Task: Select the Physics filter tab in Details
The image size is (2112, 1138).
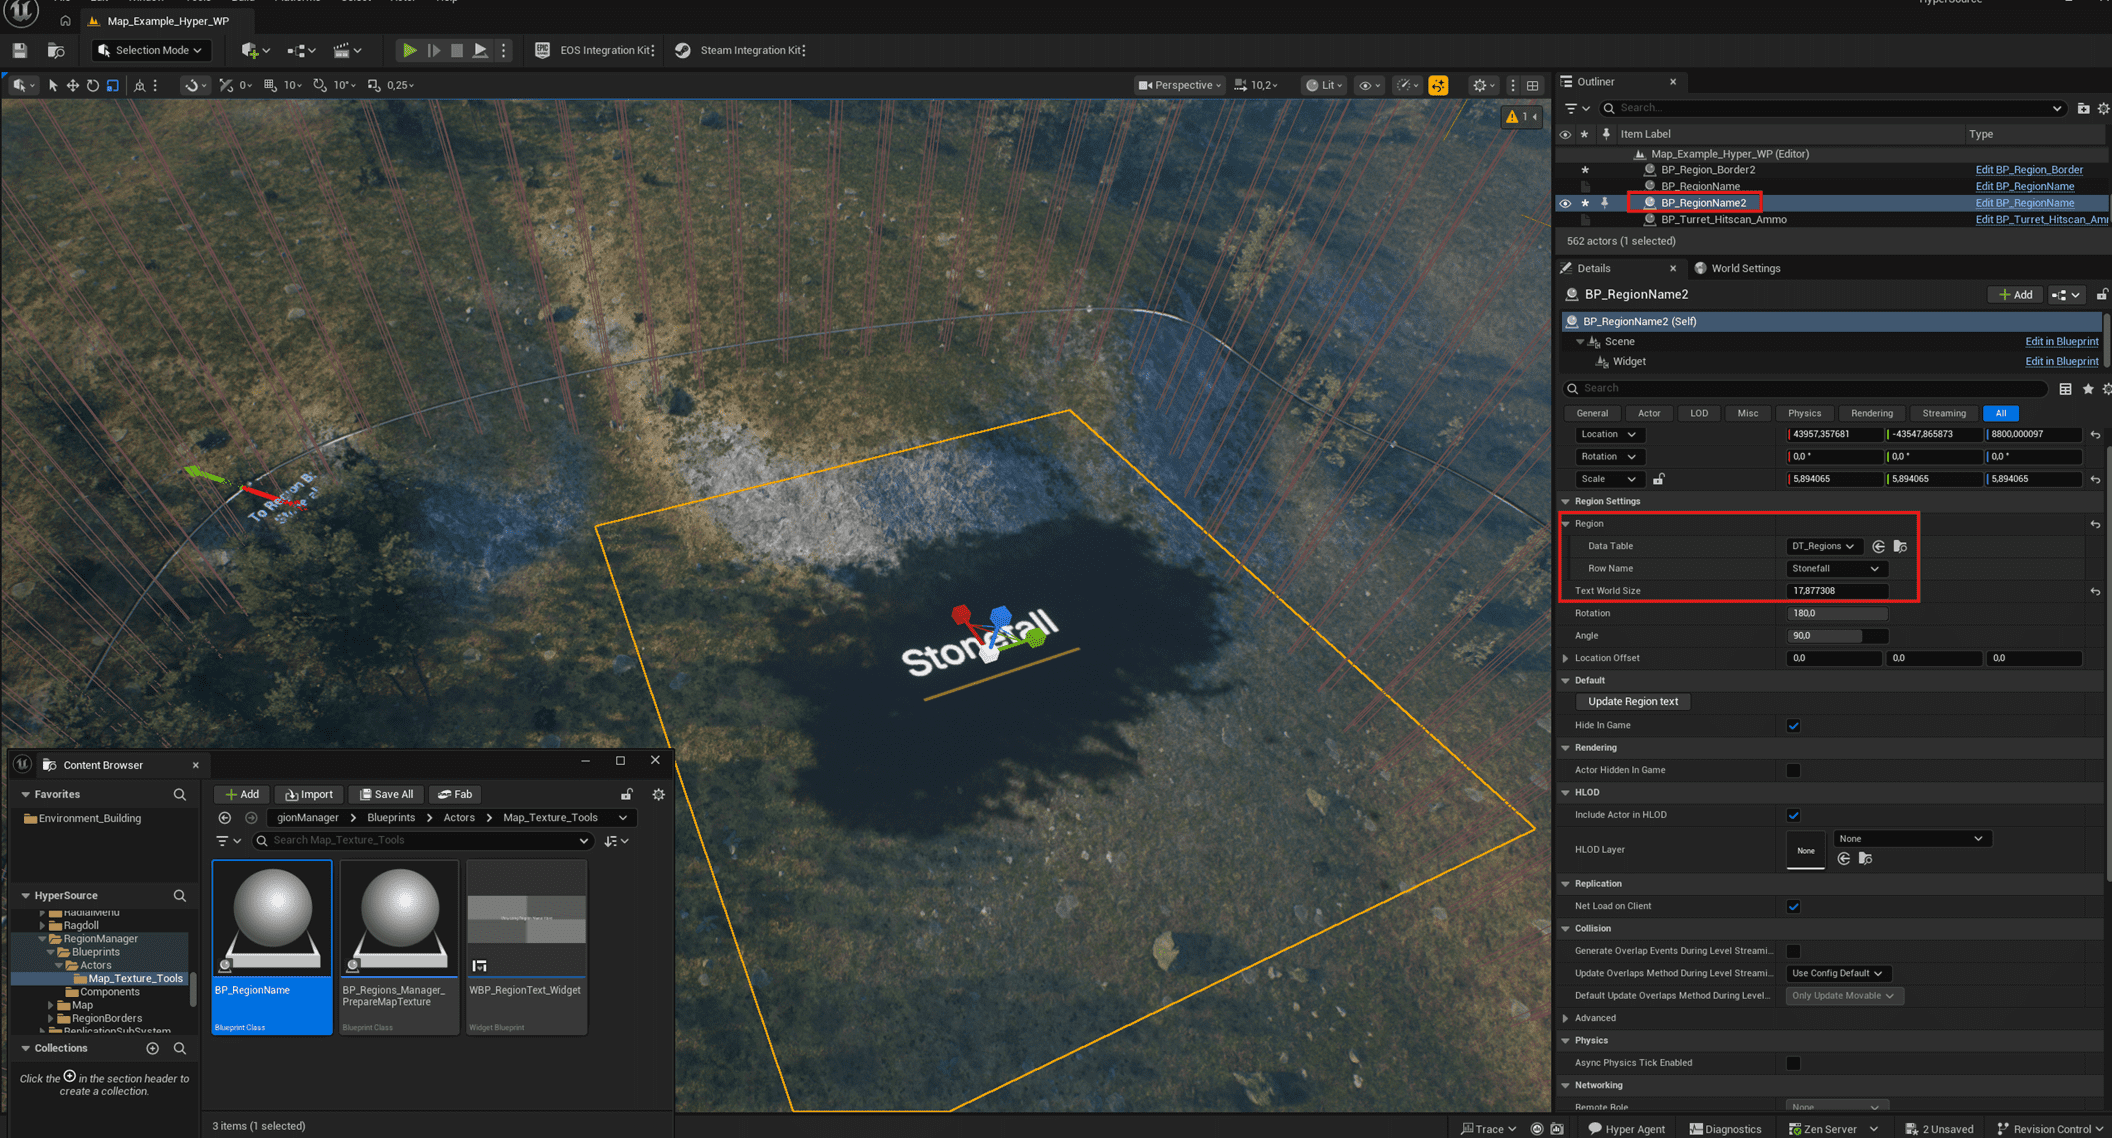Action: (x=1804, y=413)
